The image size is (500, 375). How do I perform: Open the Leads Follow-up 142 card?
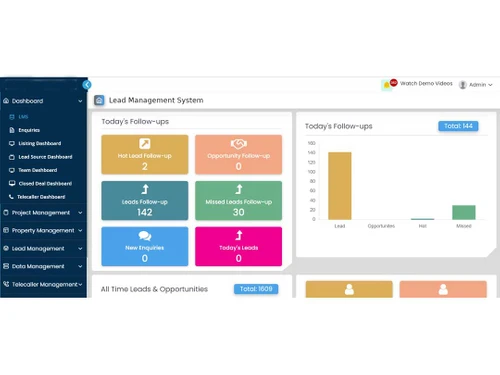click(145, 200)
